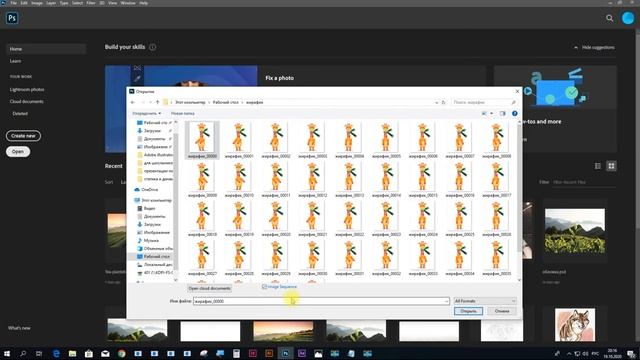
Task: Refresh the folder listing in dialog
Action: click(x=443, y=102)
